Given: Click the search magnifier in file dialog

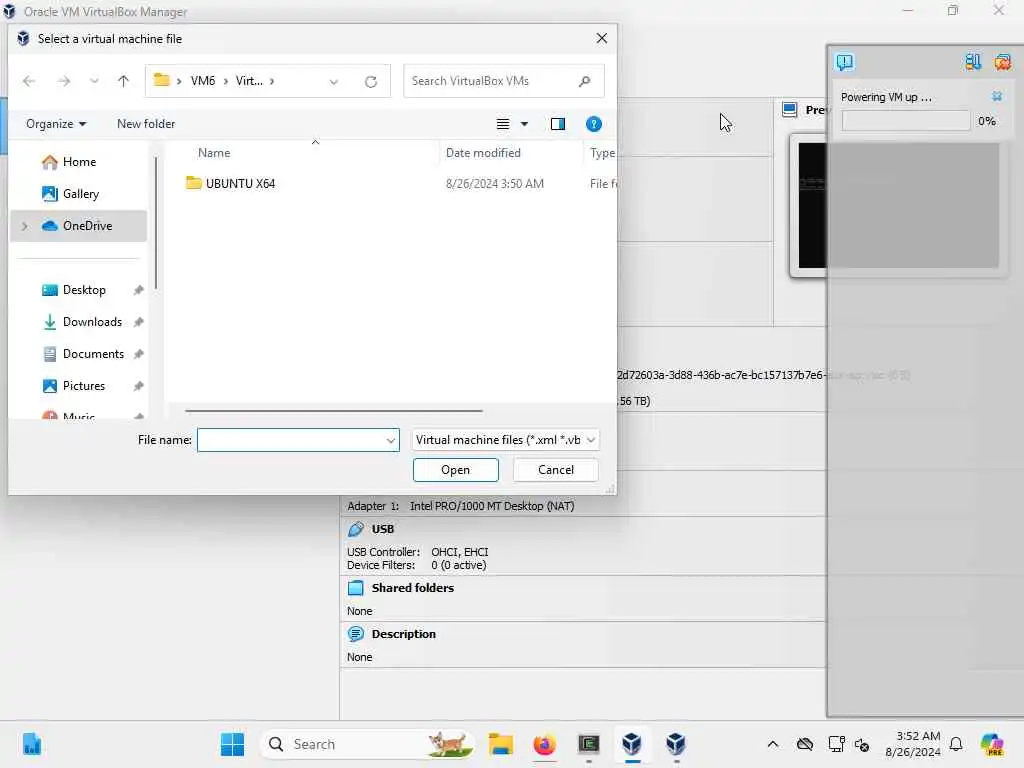Looking at the screenshot, I should coord(584,81).
